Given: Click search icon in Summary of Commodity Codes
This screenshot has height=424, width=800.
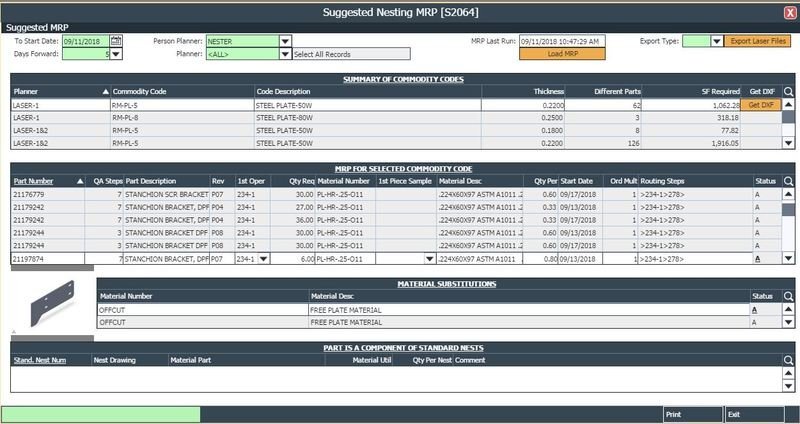Looking at the screenshot, I should tap(788, 91).
